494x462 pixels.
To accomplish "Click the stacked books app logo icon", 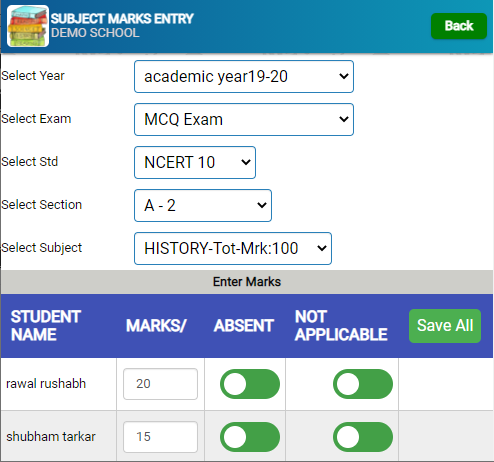I will tap(28, 26).
